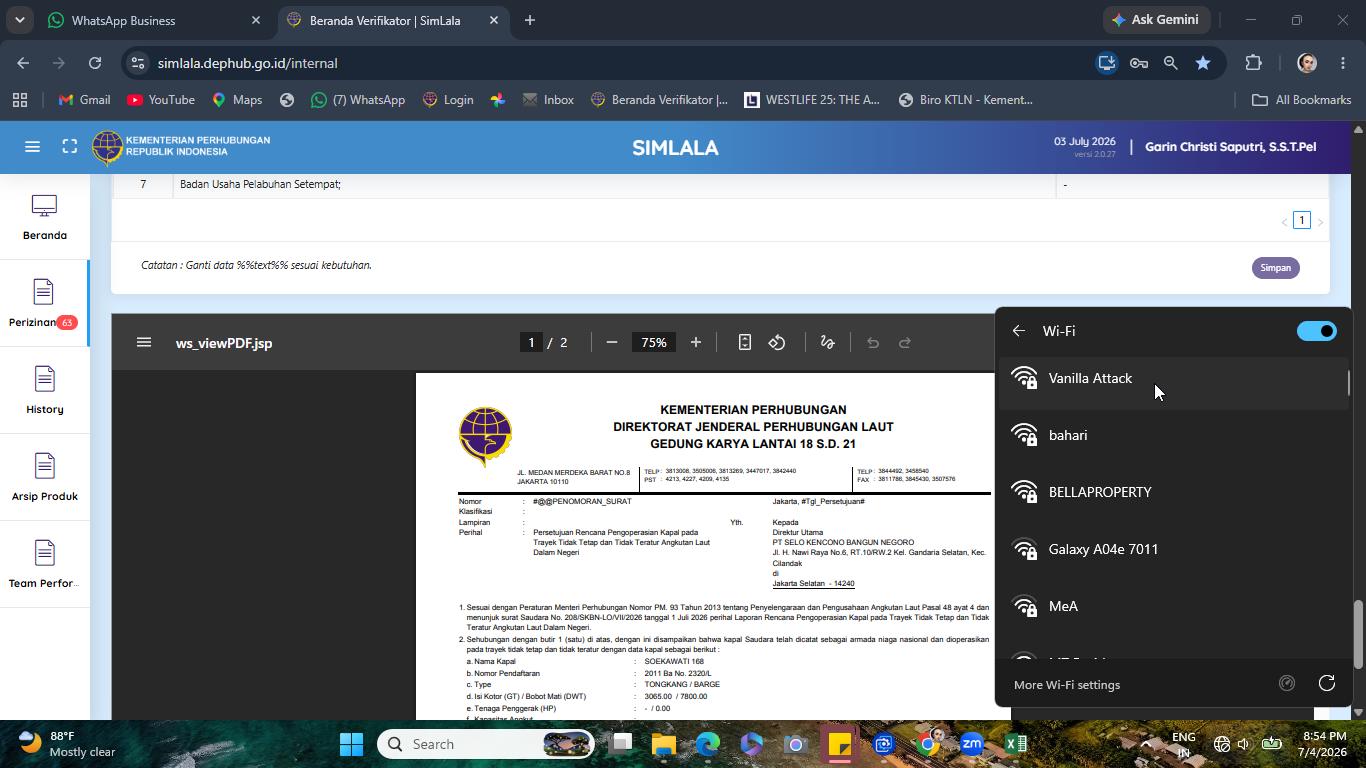Show hidden system tray icons
Screen dimensions: 1366x768
pyautogui.click(x=1147, y=744)
